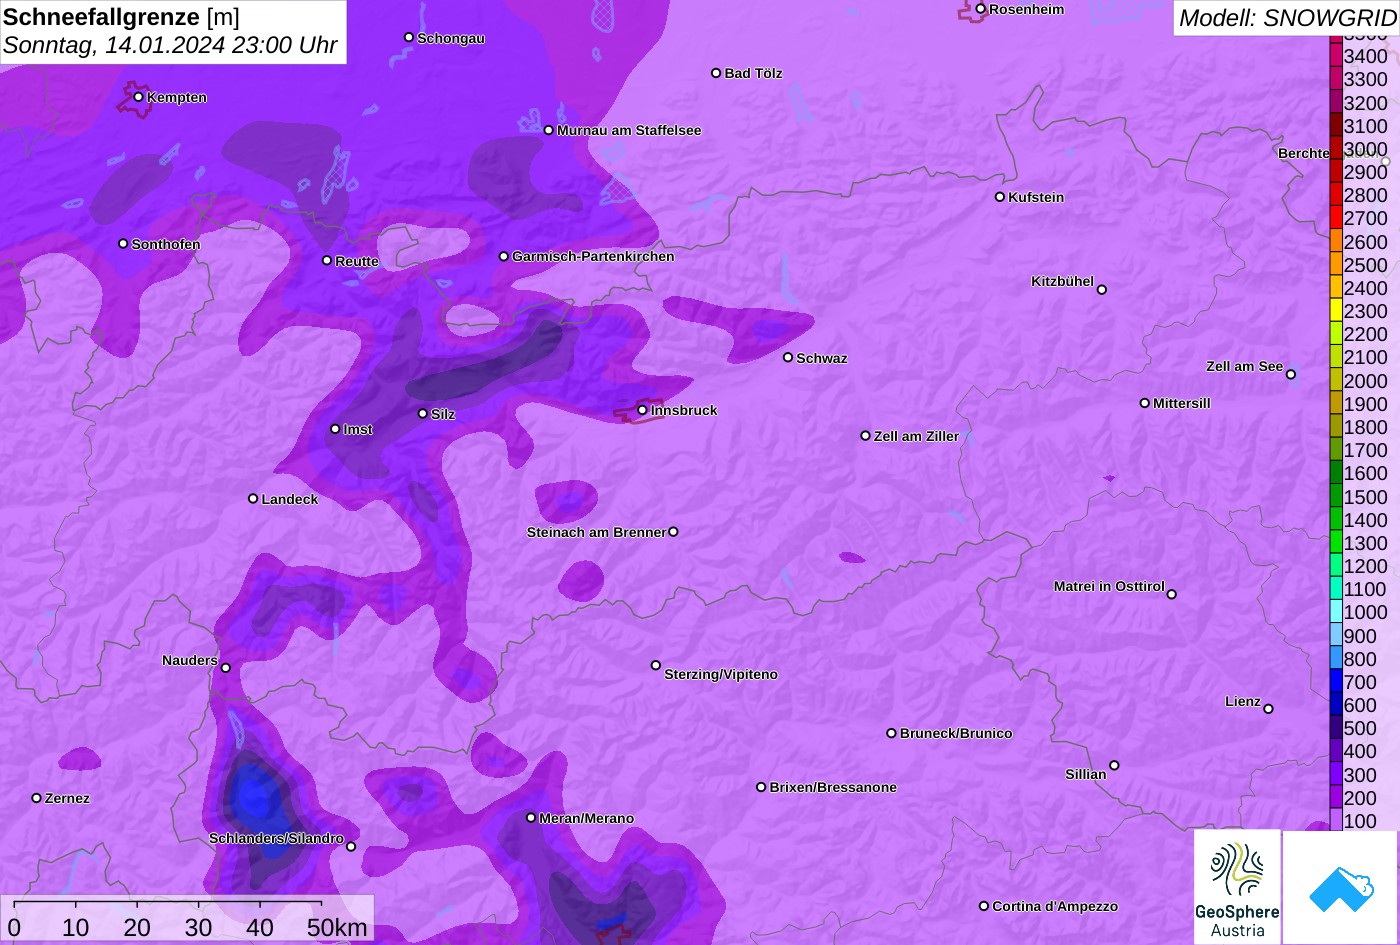
Task: Click the Berchte... label near the legend
Action: pyautogui.click(x=1303, y=153)
